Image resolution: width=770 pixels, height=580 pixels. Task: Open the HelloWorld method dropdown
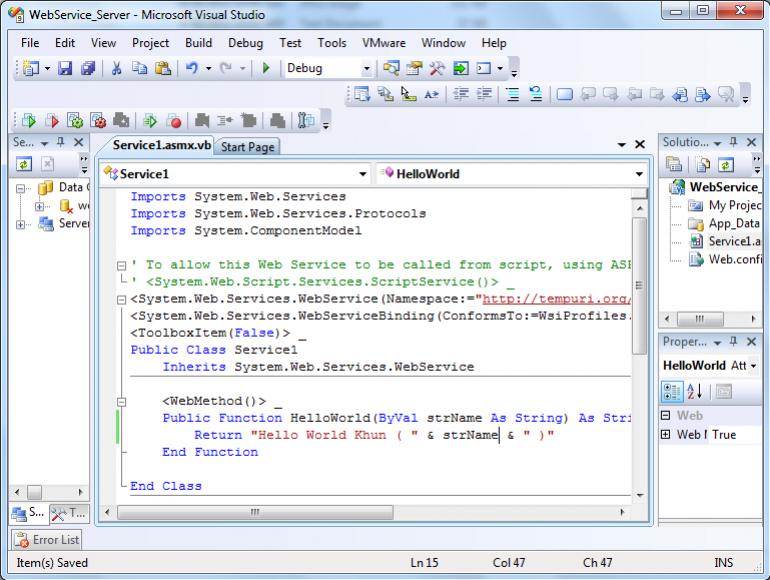tap(639, 173)
